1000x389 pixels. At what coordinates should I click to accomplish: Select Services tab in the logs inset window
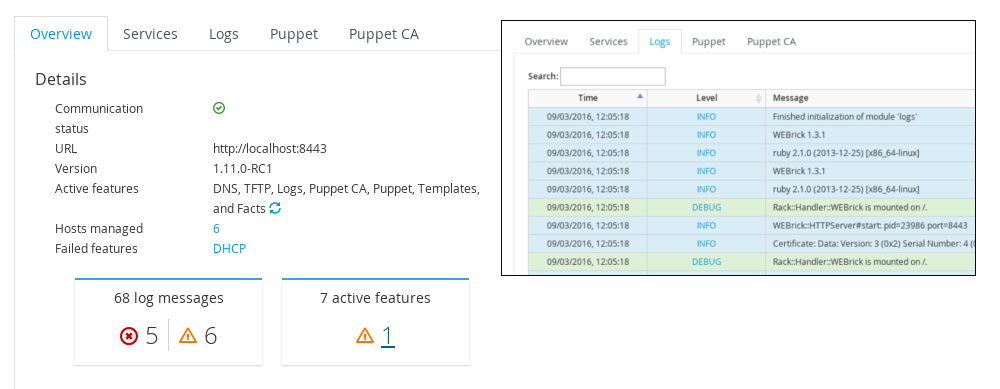point(608,41)
